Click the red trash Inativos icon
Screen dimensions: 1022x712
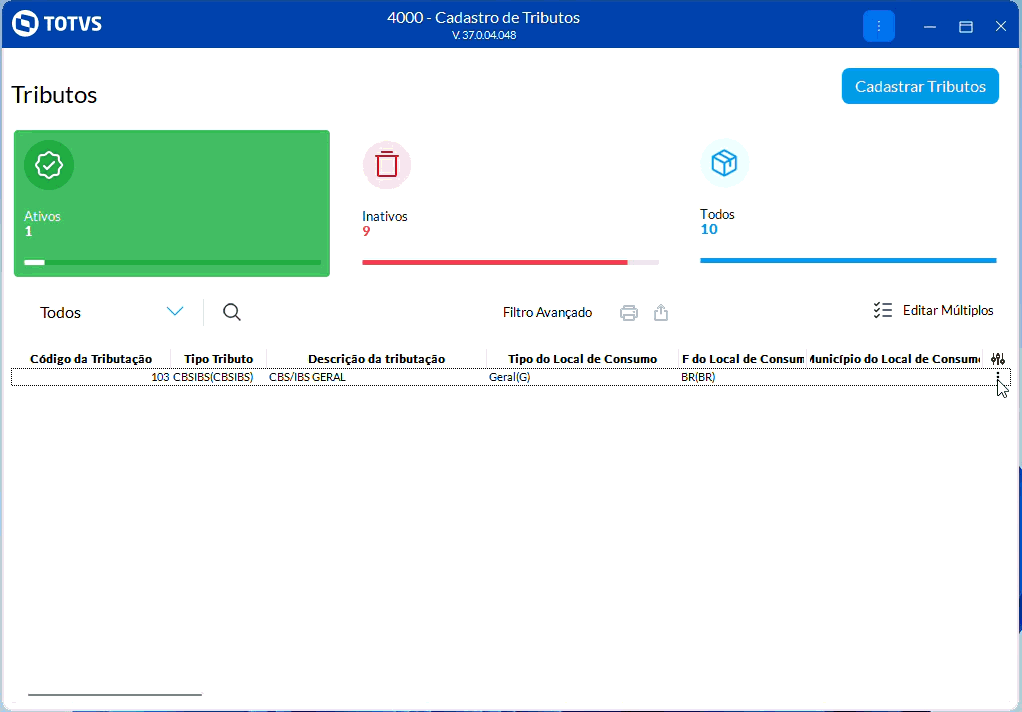coord(387,164)
